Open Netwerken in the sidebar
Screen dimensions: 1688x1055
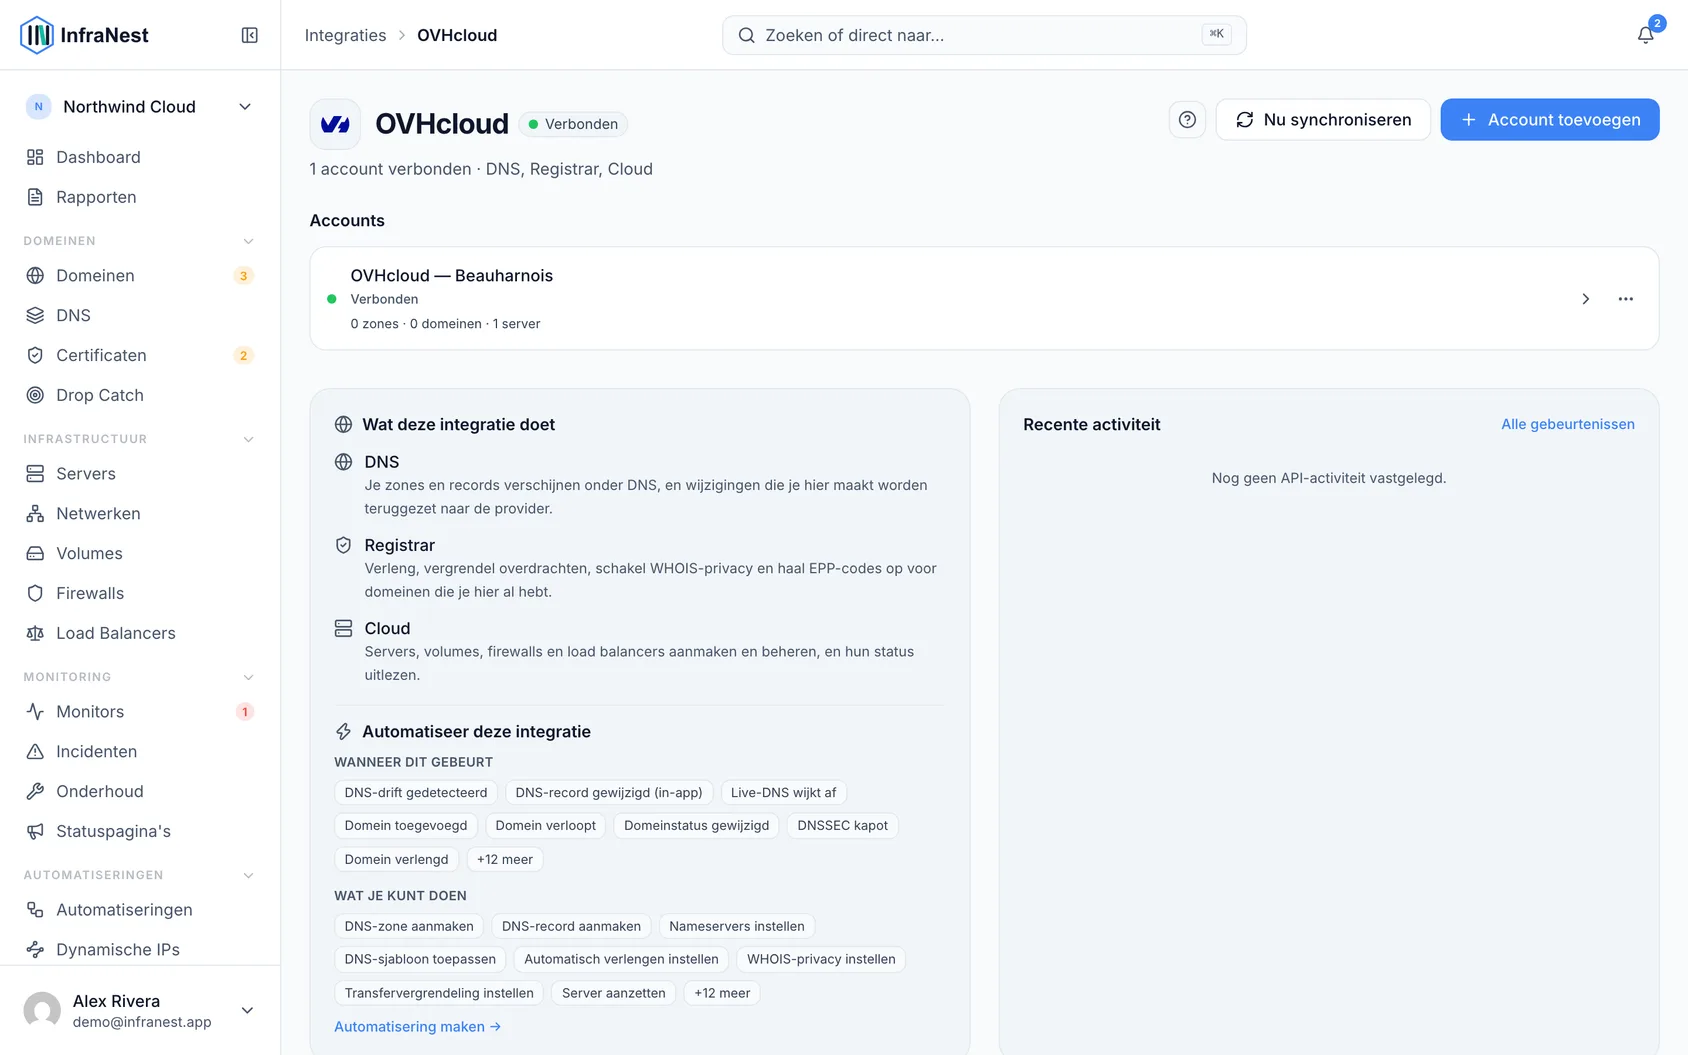point(140,513)
